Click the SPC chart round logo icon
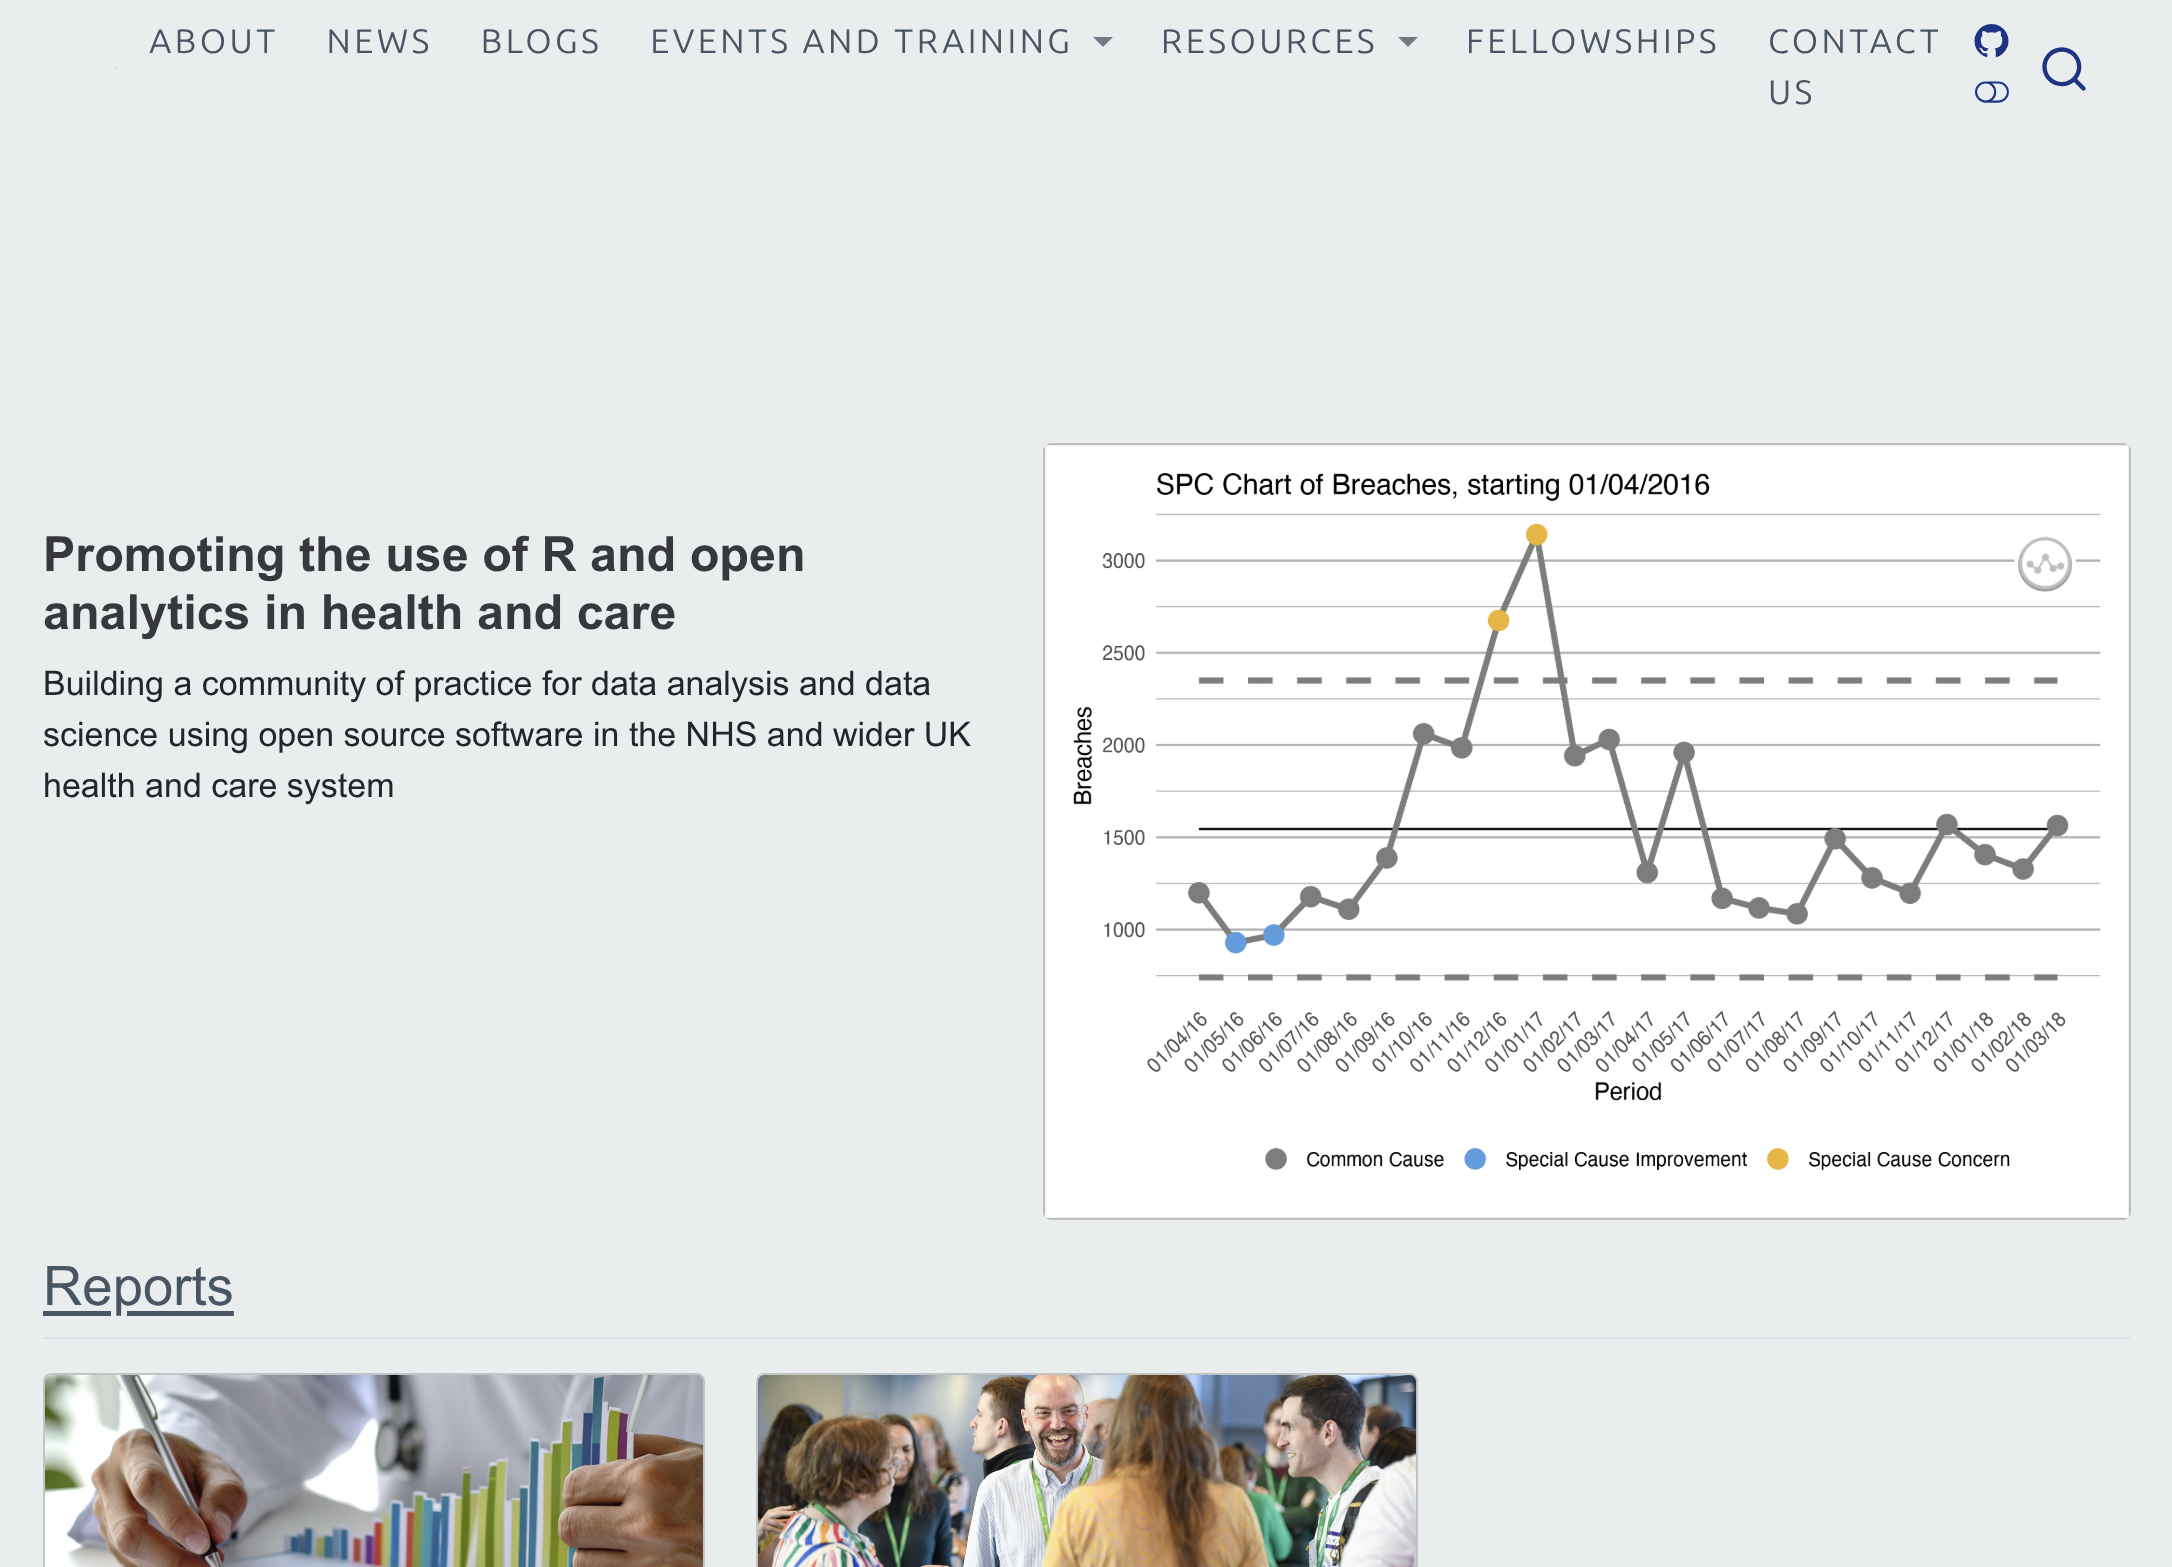Image resolution: width=2172 pixels, height=1567 pixels. [x=2044, y=565]
